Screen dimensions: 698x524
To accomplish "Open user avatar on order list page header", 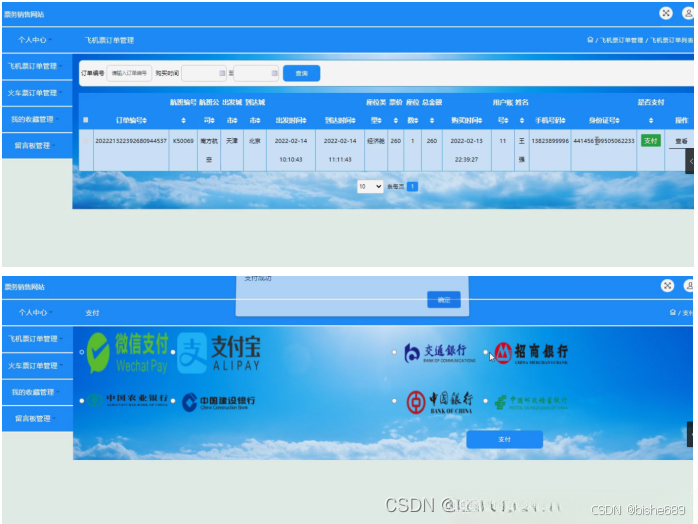I will coord(688,13).
